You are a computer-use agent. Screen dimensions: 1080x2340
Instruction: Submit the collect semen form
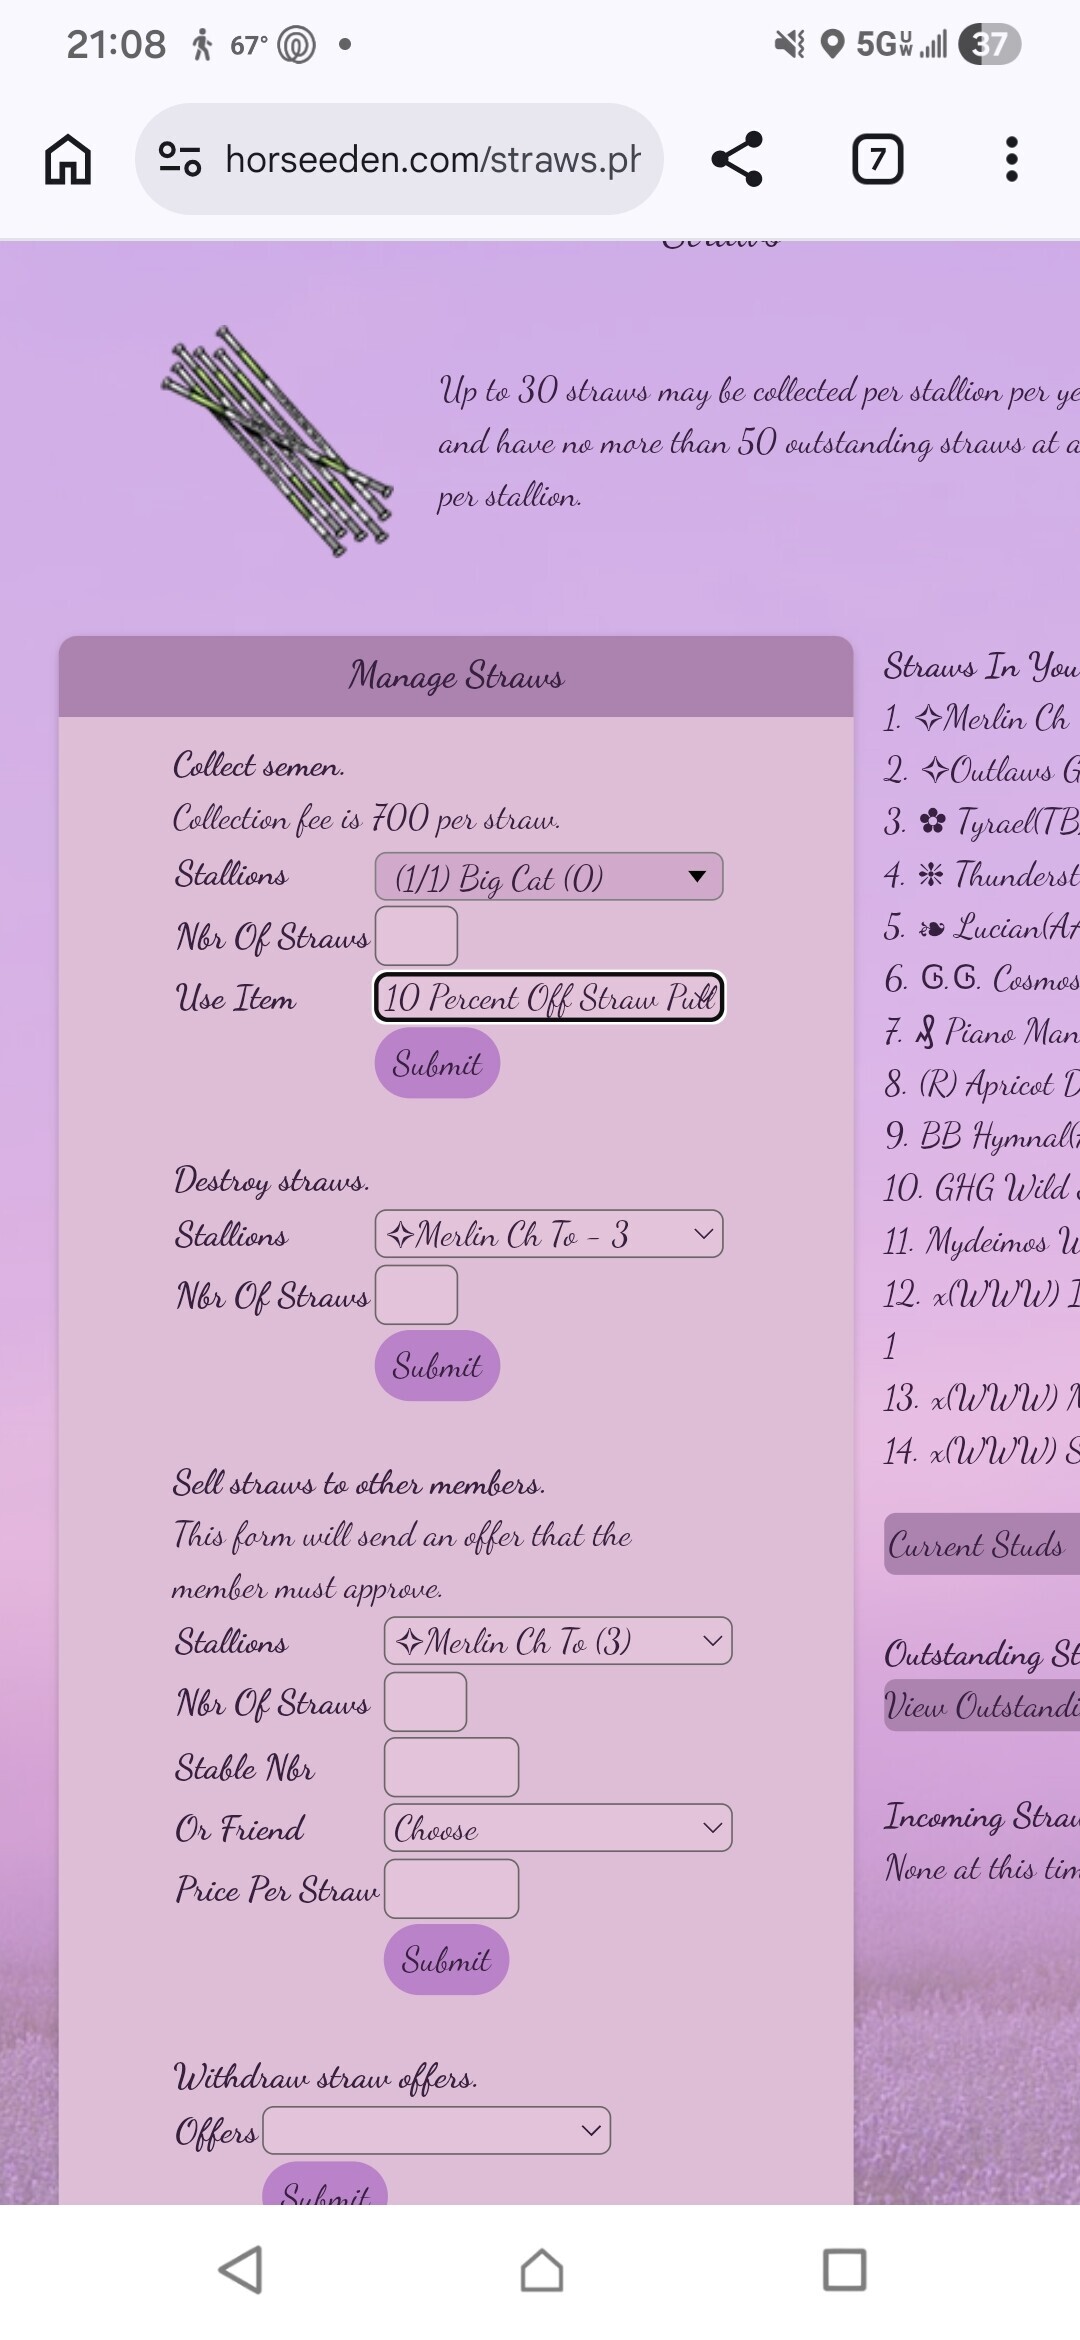437,1064
